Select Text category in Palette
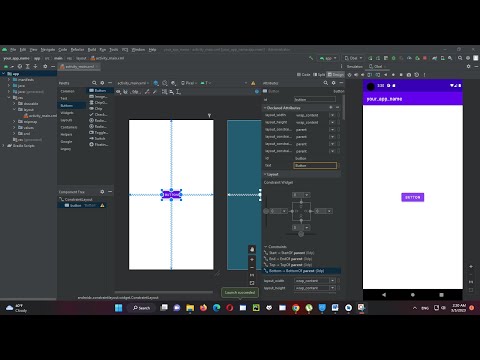The image size is (480, 360). coord(64,98)
